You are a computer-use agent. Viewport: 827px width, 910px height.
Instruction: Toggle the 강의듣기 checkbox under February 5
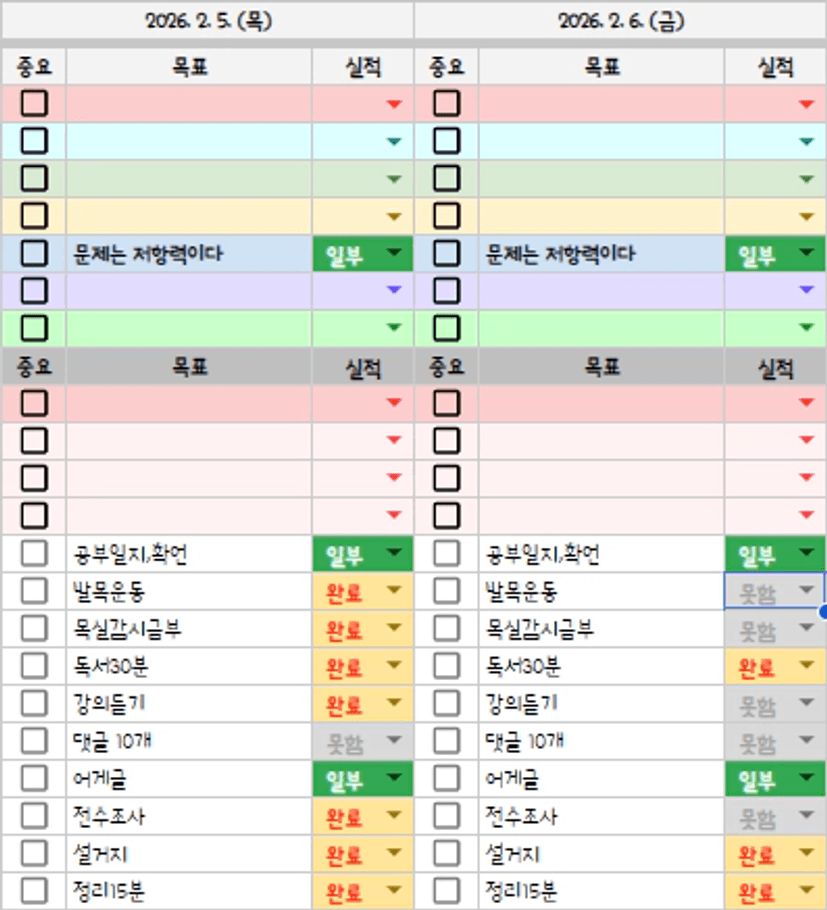coord(34,704)
